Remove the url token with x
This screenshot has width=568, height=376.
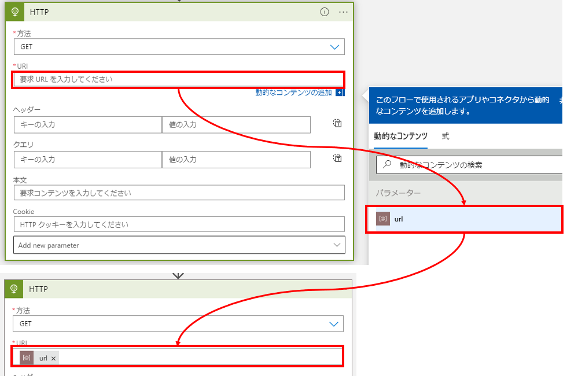coord(53,359)
